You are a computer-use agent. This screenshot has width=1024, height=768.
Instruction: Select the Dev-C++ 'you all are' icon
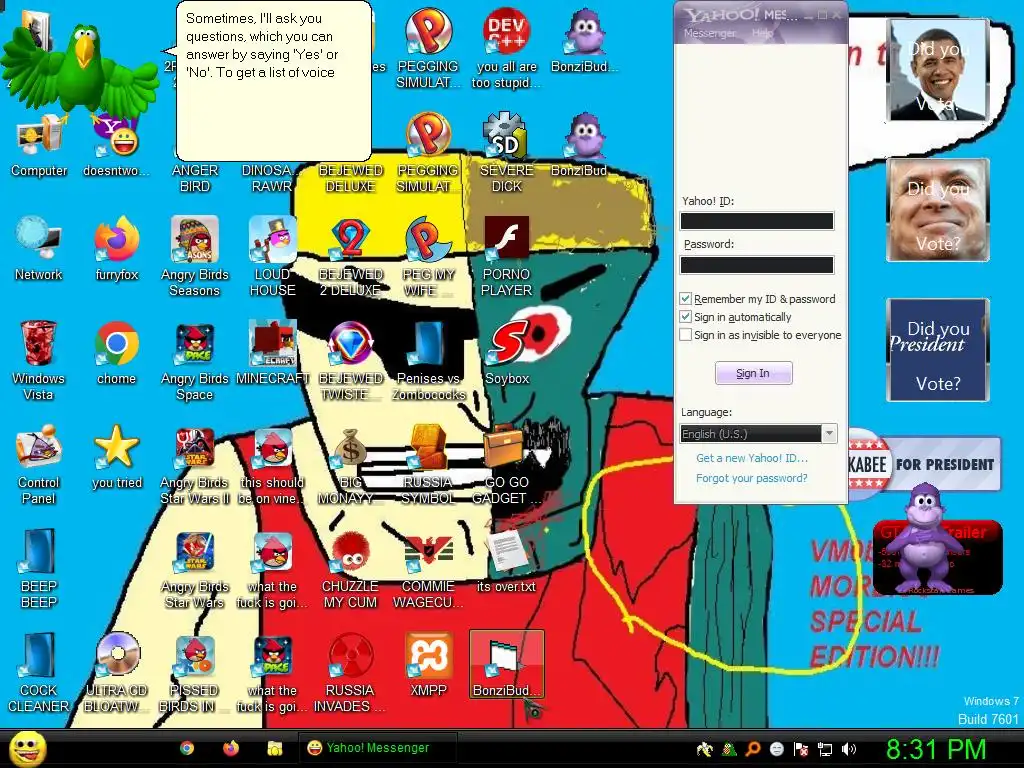(507, 49)
